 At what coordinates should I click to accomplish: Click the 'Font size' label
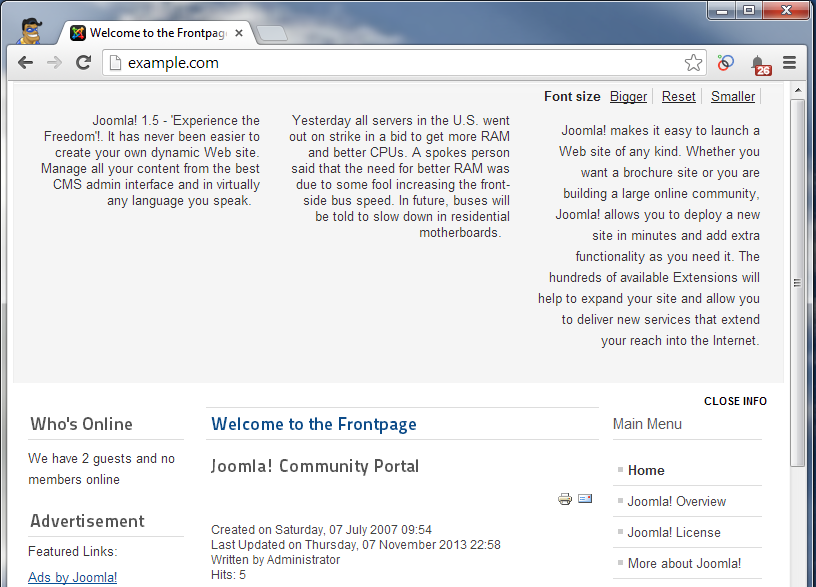pos(572,96)
